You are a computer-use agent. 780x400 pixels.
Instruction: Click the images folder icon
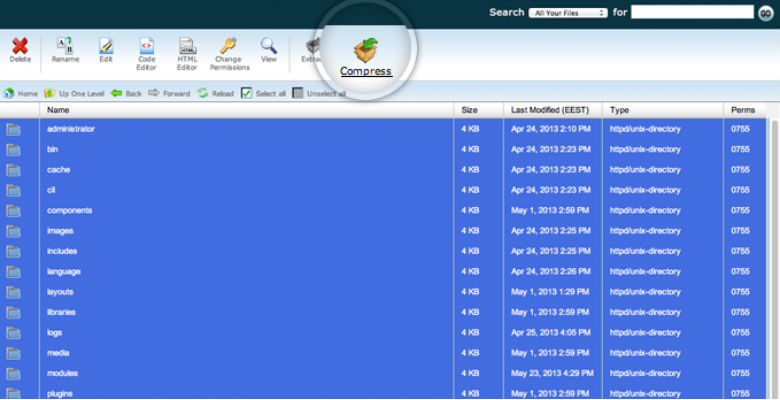click(13, 231)
